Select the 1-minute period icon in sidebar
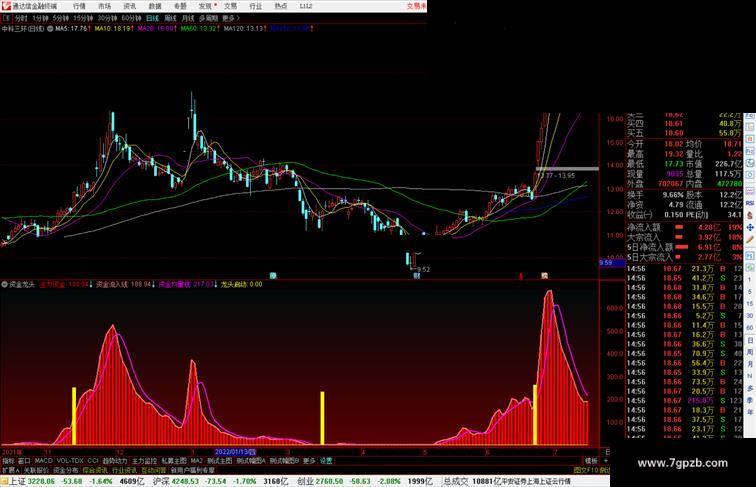Viewport: 756px width, 487px height. coord(750,280)
